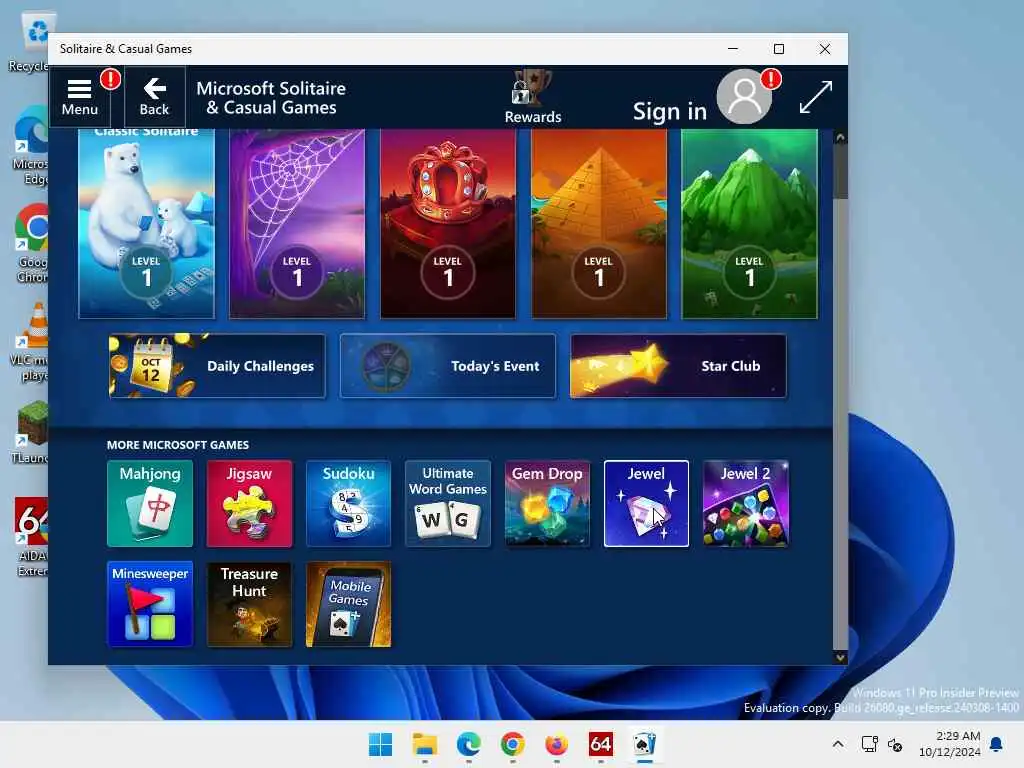Click scrollbar down arrow in game window
Screen dimensions: 1024x768
[840, 658]
